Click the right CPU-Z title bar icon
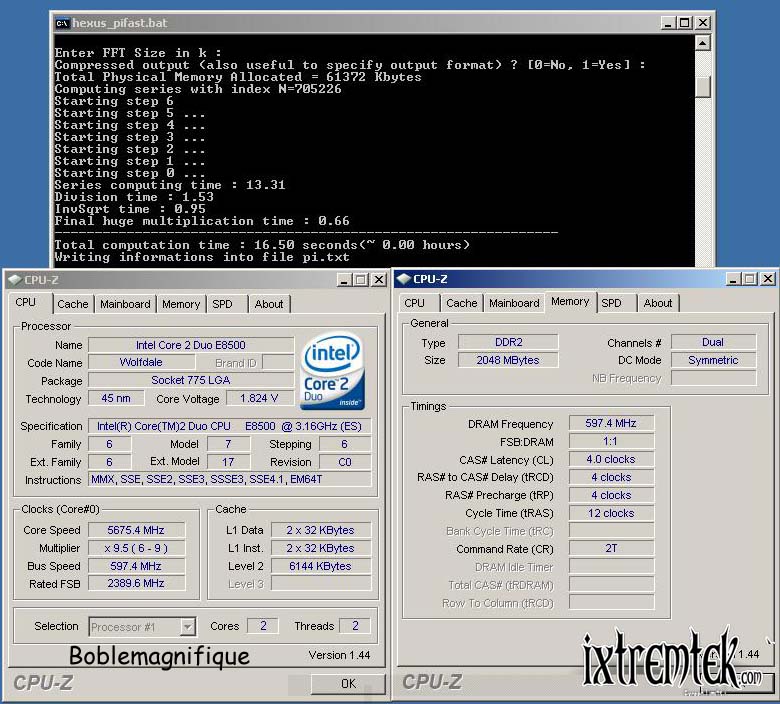Viewport: 780px width, 704px height. pos(403,279)
